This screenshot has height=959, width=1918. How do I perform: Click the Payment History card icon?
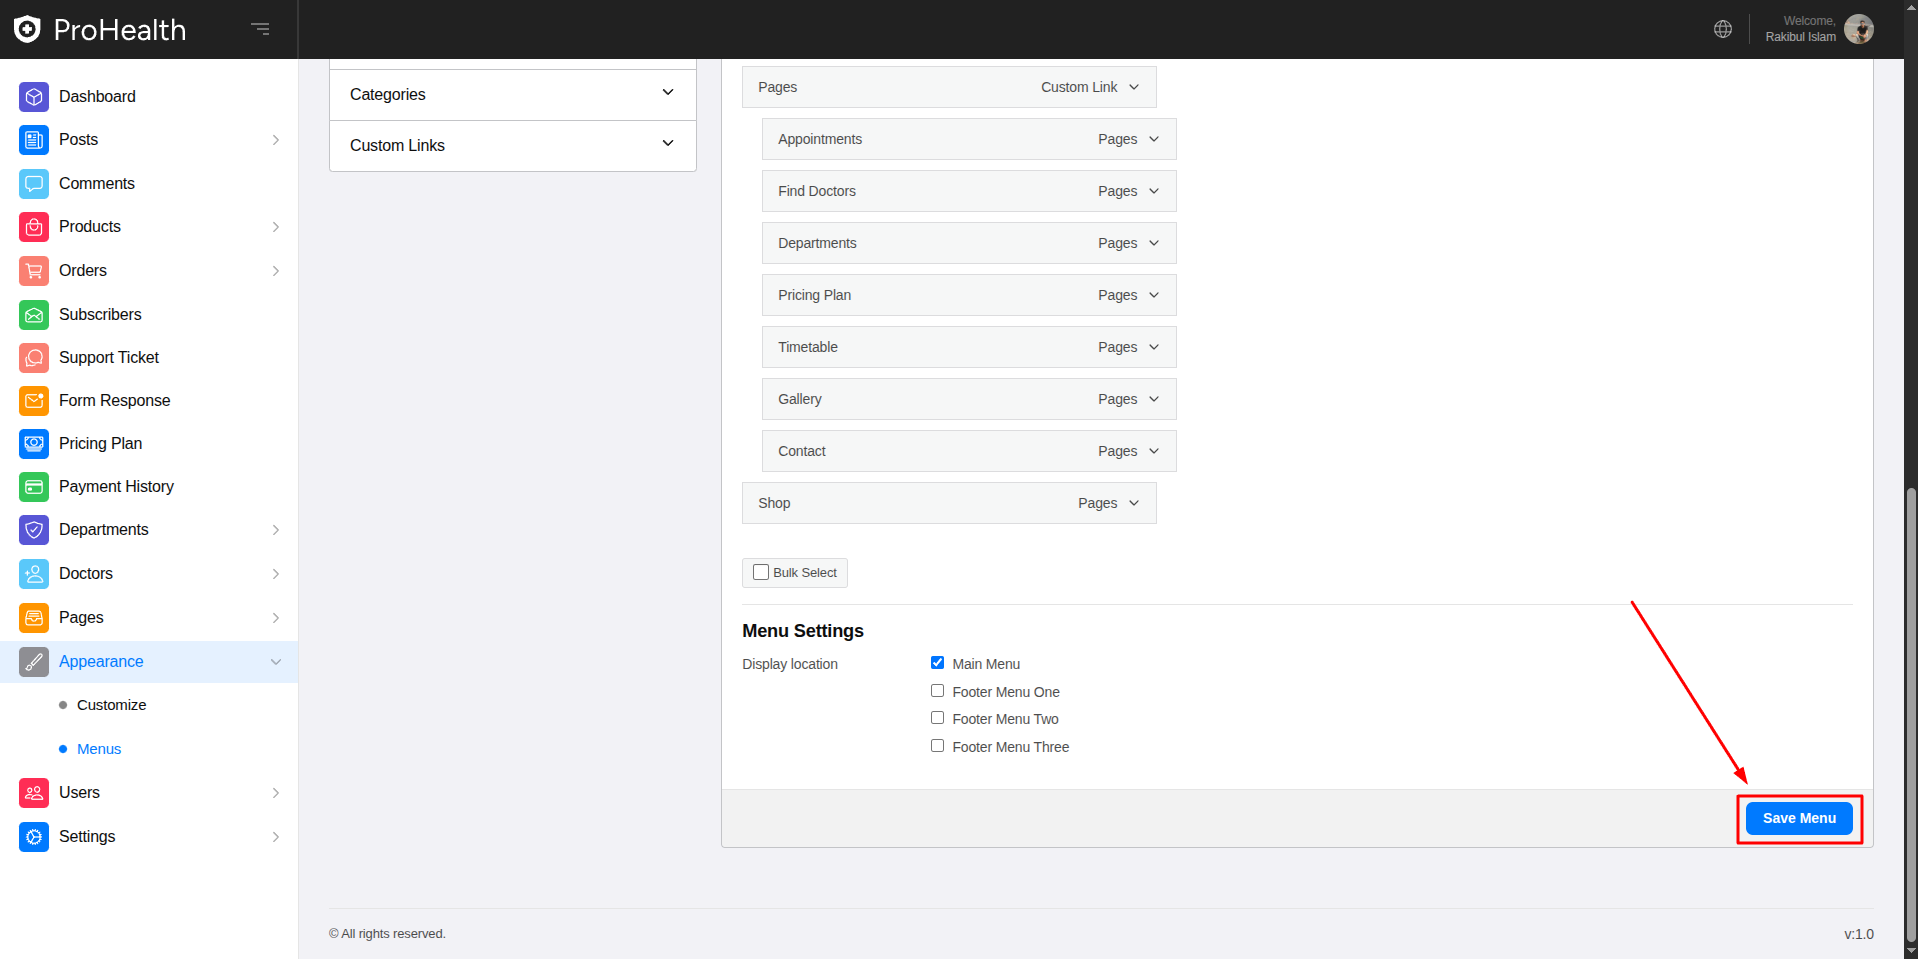34,487
